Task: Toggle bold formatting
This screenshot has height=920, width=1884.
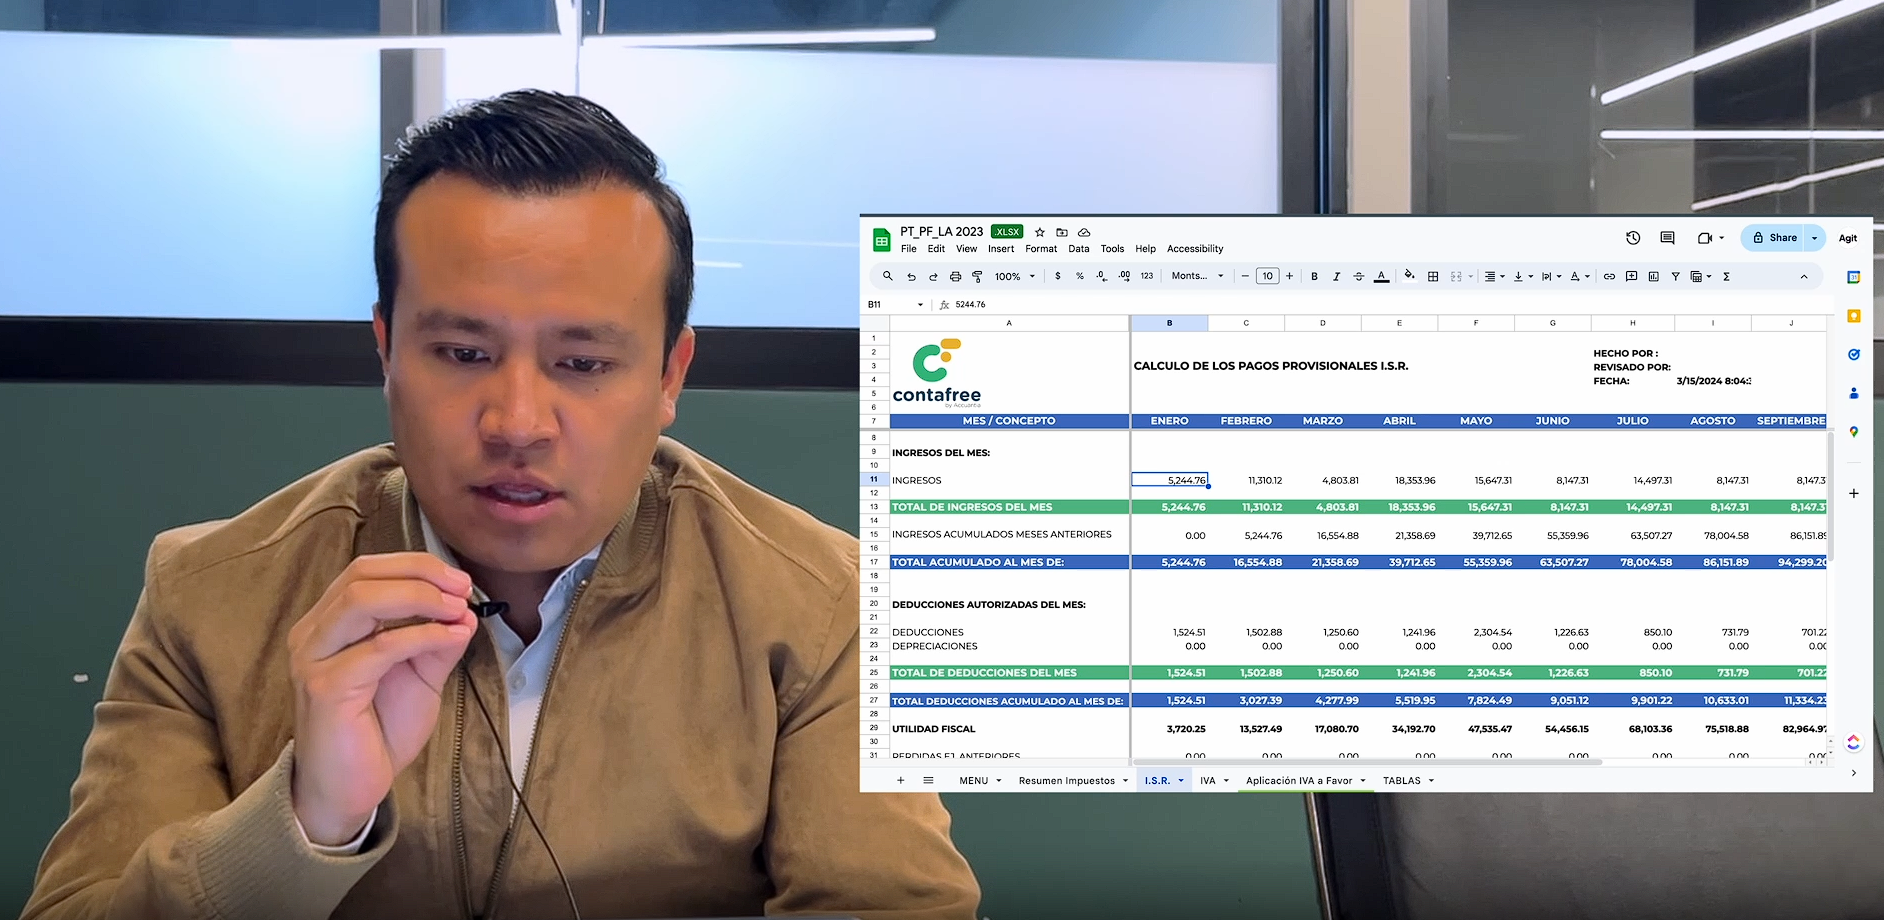Action: point(1314,277)
